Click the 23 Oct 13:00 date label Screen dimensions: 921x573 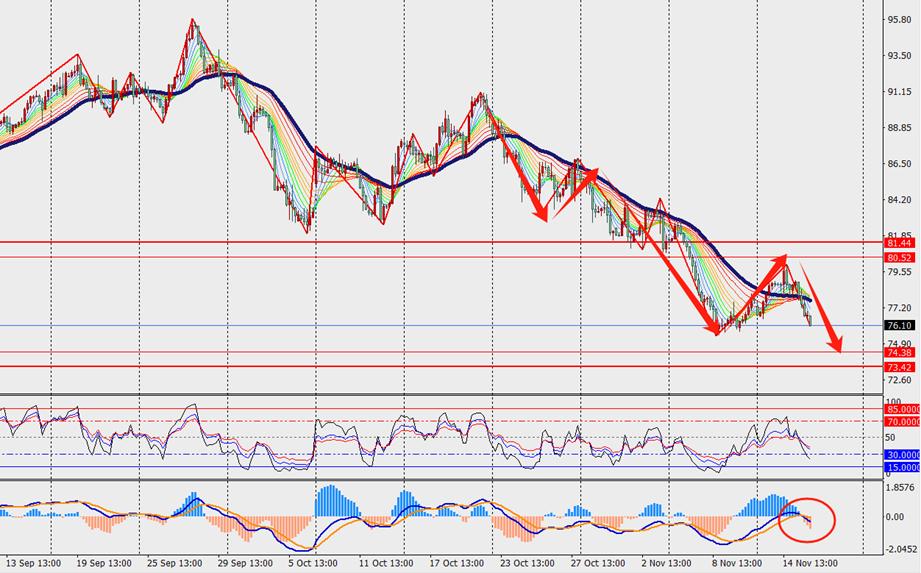pyautogui.click(x=527, y=563)
